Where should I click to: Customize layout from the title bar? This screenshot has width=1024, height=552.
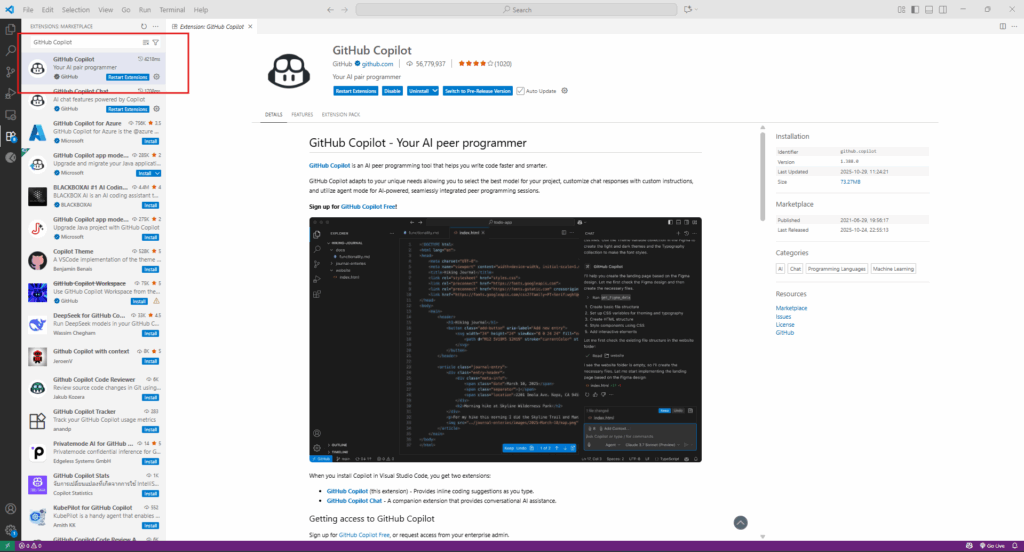pos(901,10)
